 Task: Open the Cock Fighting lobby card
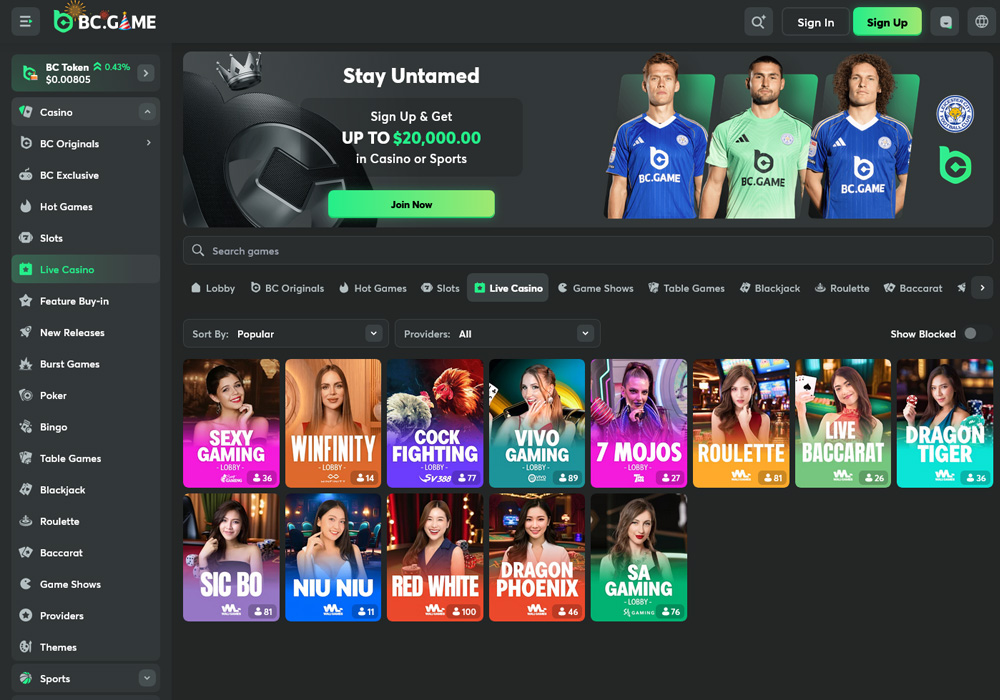pos(435,423)
